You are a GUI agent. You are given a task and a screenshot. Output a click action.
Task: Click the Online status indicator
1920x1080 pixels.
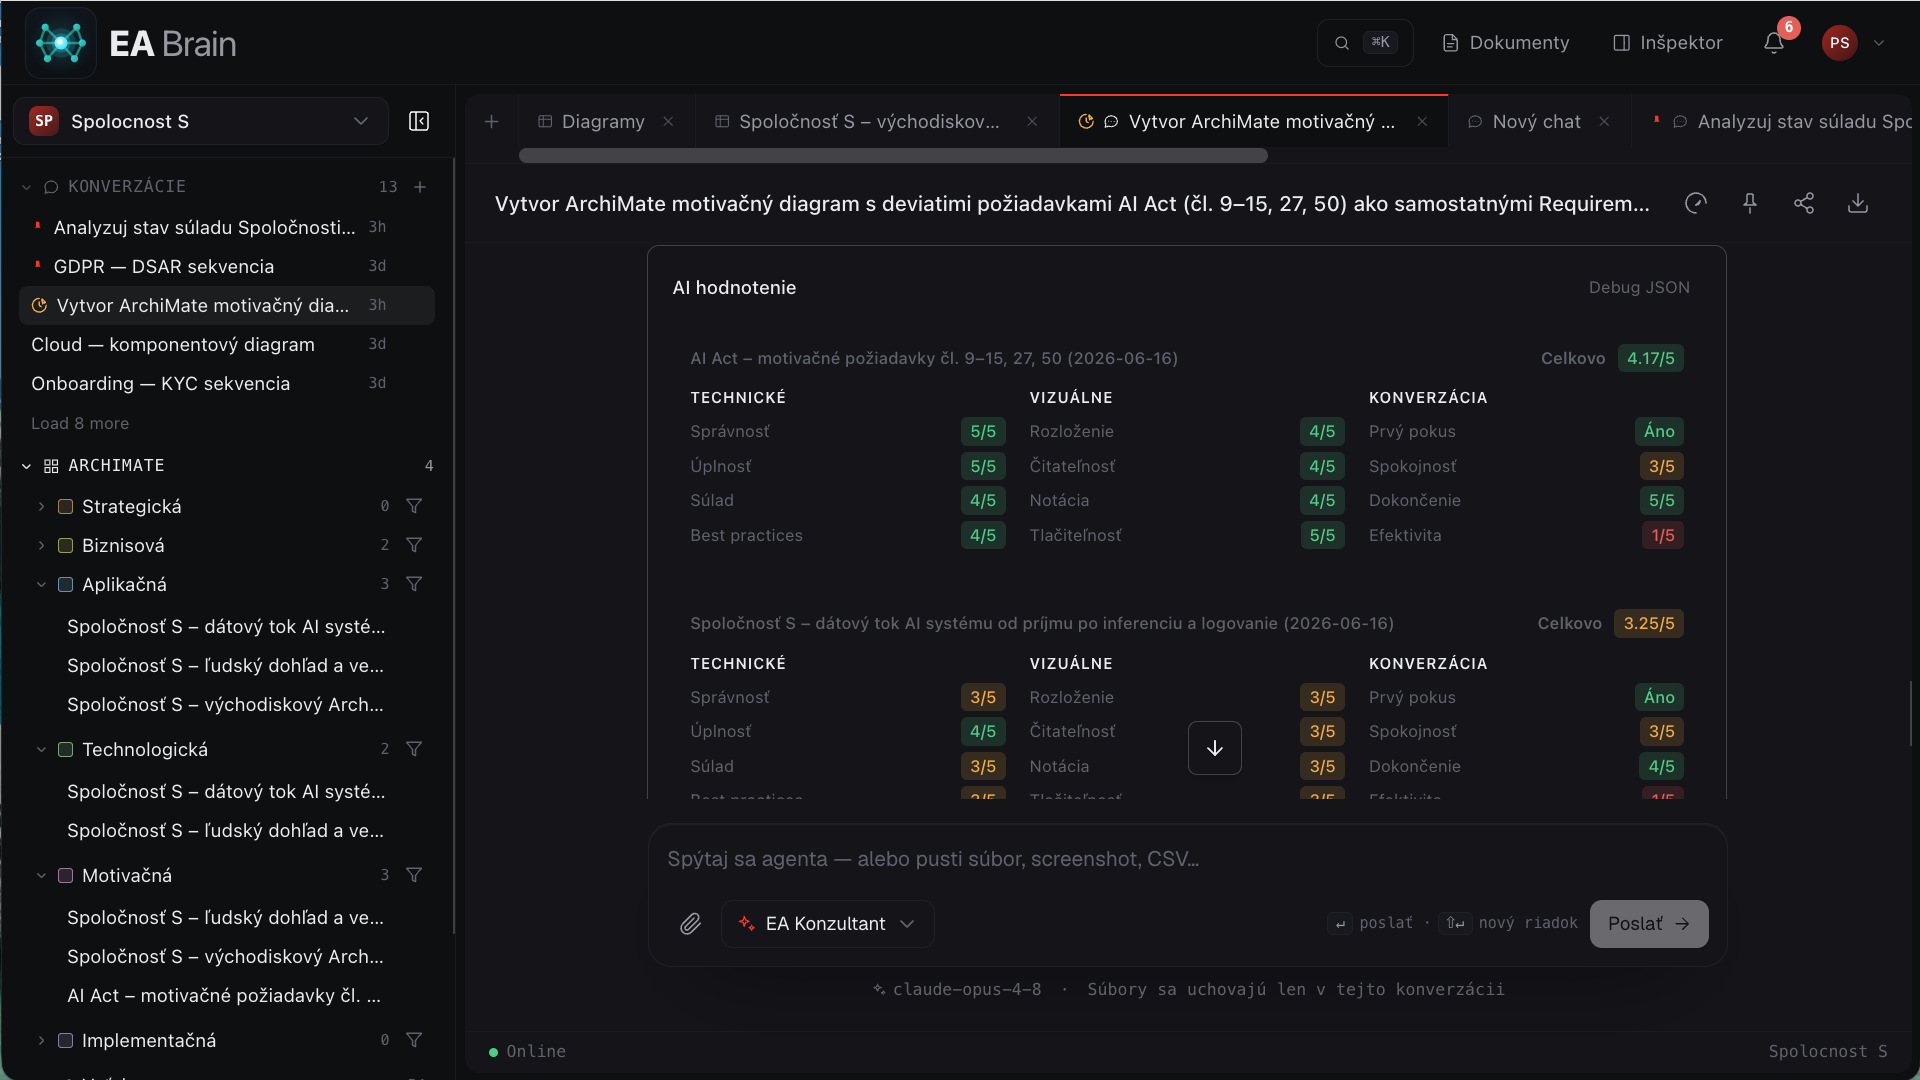(527, 1051)
